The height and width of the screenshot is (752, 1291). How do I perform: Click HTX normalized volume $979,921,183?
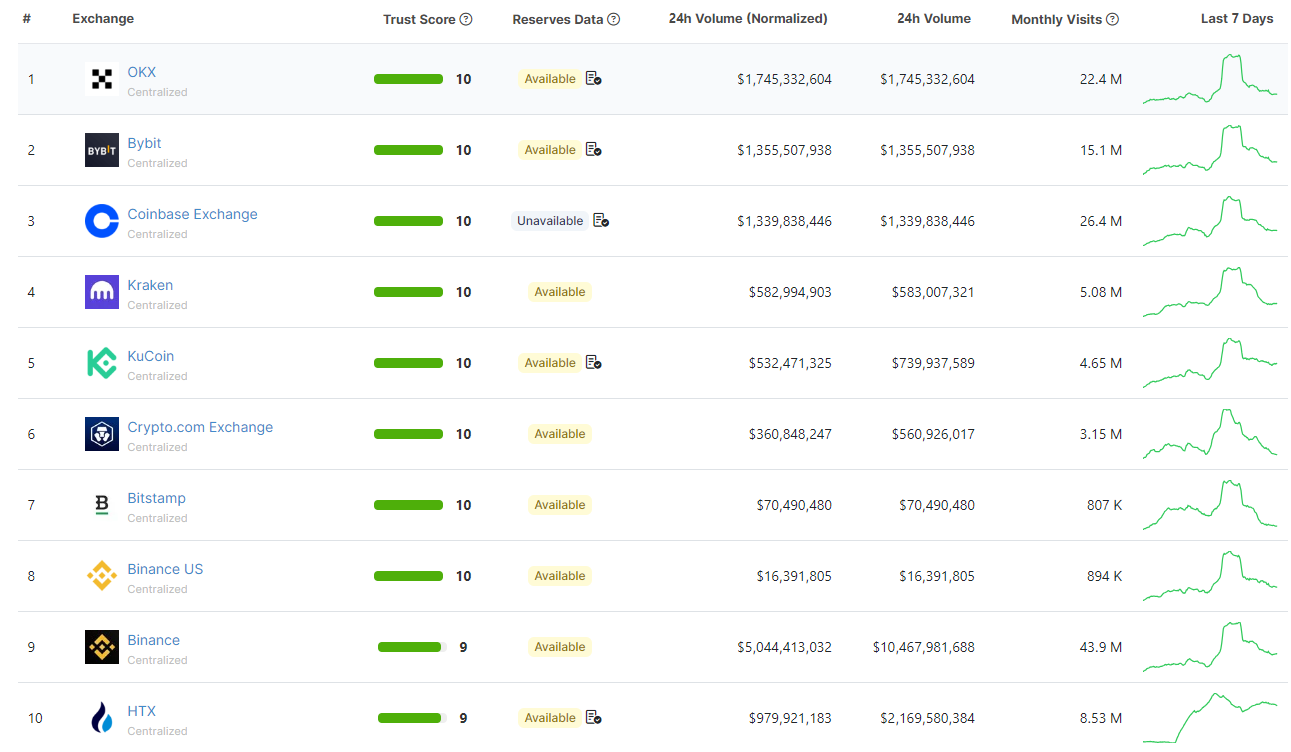click(x=790, y=718)
